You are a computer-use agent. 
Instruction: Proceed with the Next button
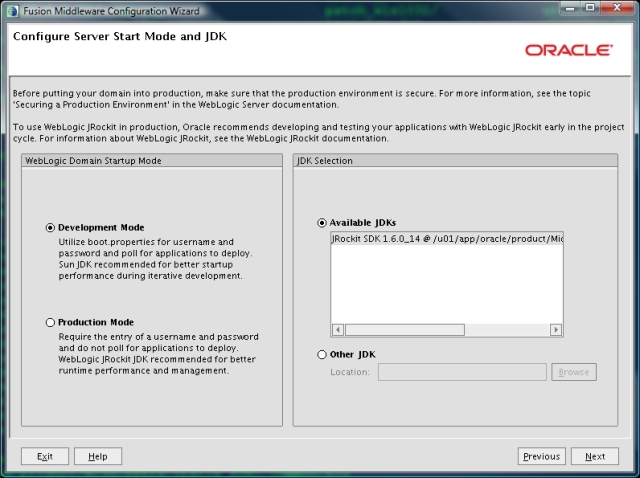[595, 456]
